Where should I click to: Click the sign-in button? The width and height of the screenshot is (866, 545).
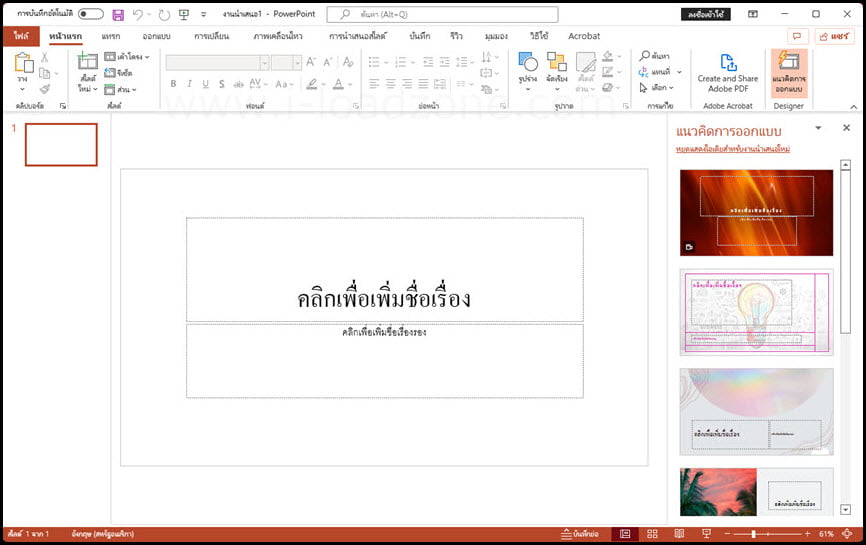[705, 14]
